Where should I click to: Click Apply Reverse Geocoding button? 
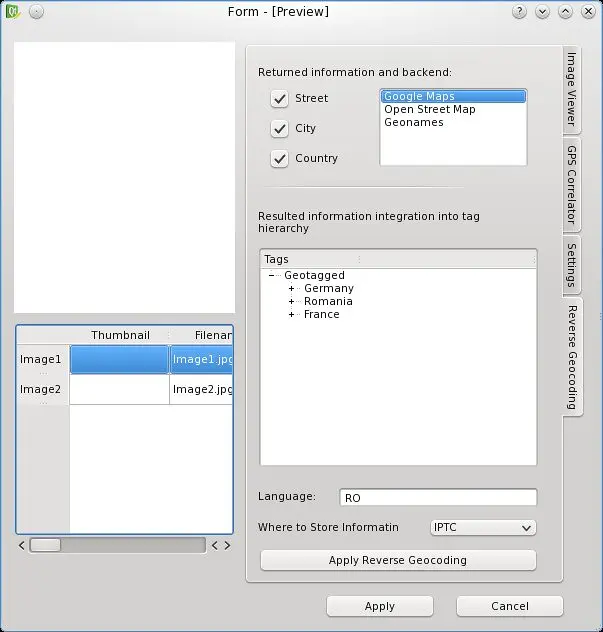[x=398, y=560]
